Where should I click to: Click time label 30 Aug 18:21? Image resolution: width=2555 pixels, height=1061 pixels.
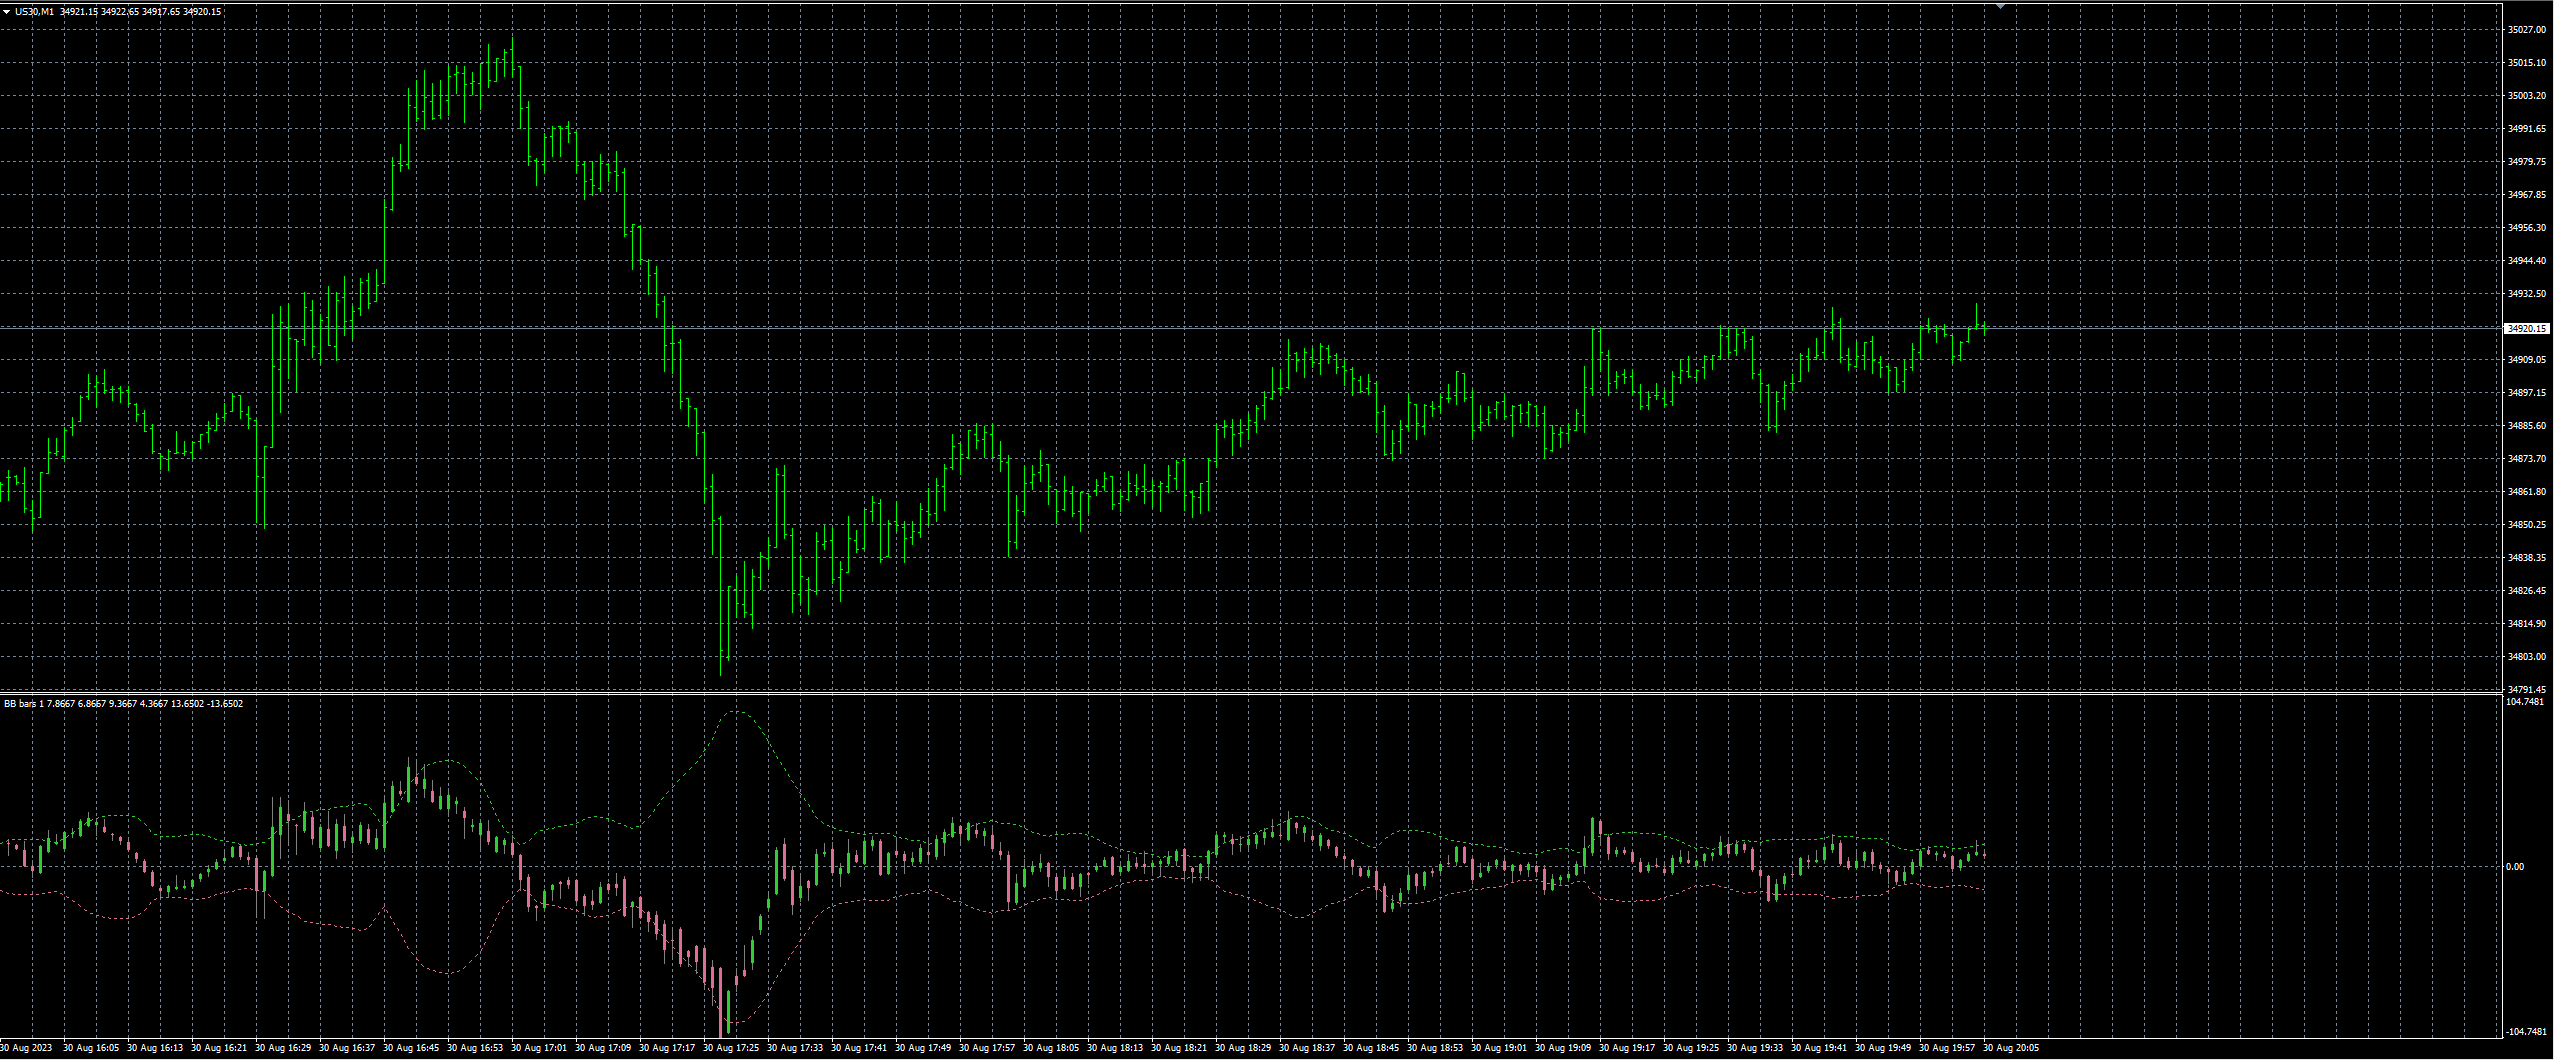(x=1179, y=1049)
